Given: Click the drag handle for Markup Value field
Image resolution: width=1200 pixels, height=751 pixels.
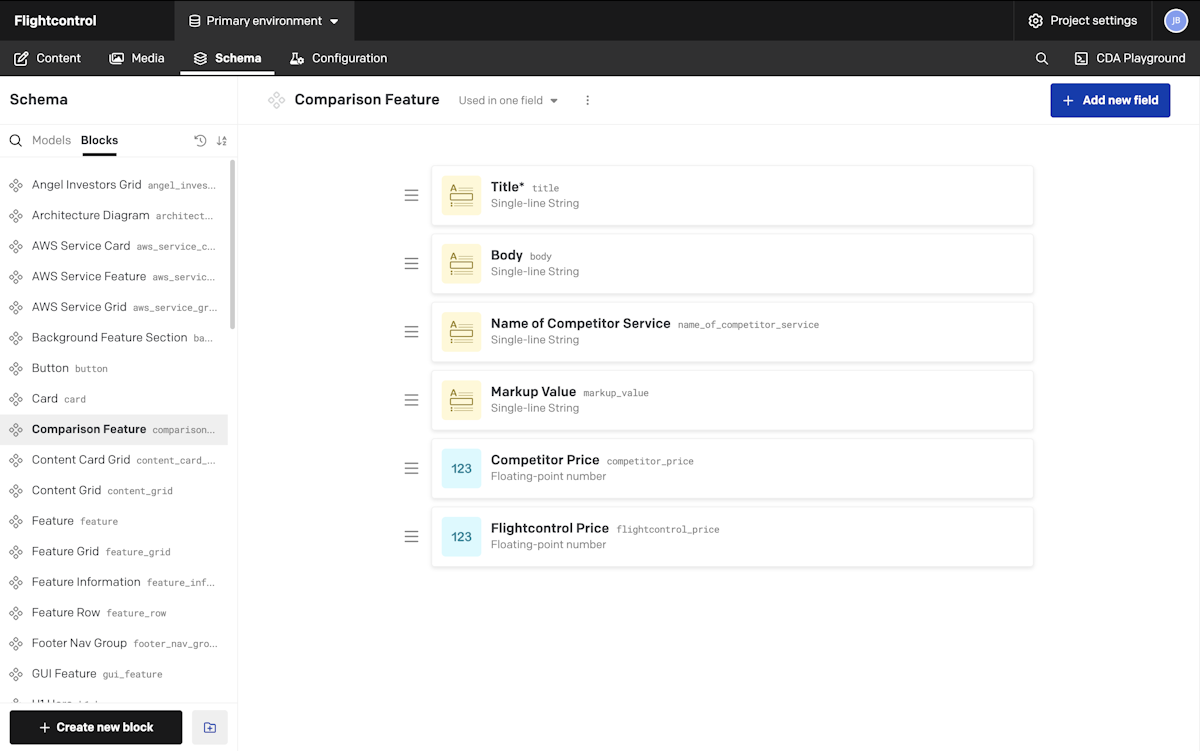Looking at the screenshot, I should pyautogui.click(x=411, y=399).
